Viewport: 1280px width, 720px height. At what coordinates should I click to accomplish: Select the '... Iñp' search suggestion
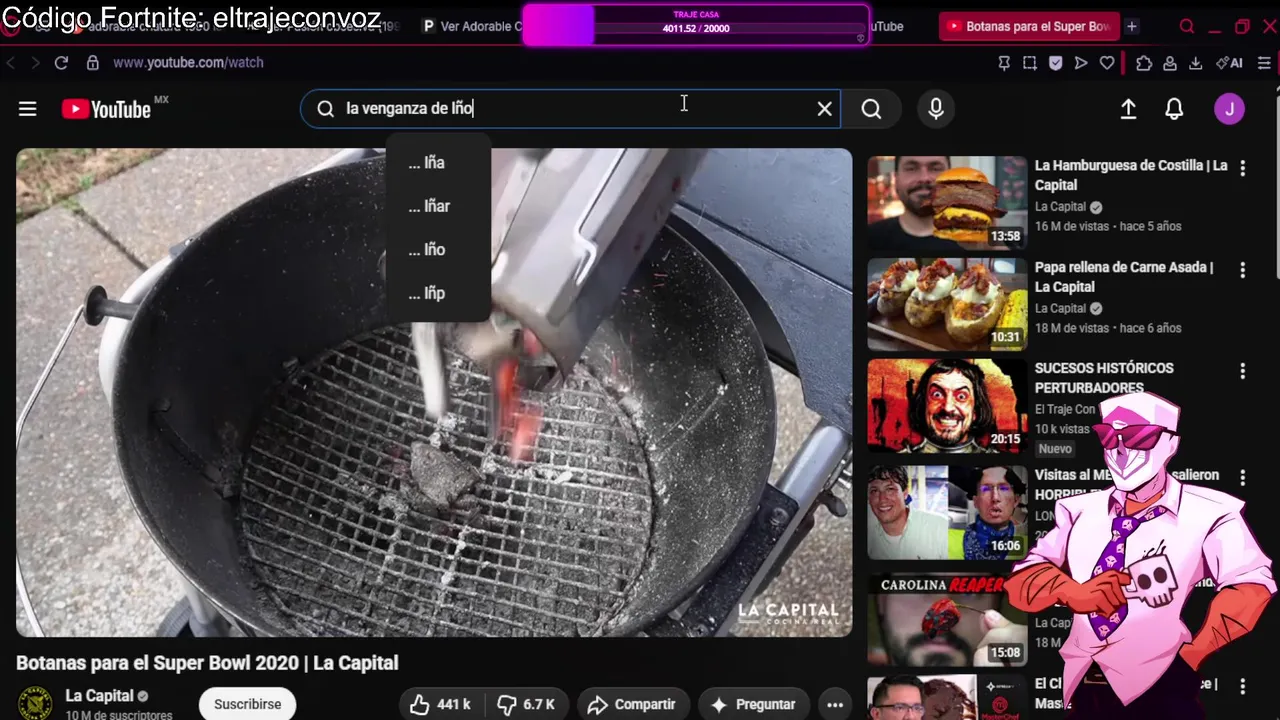(x=438, y=293)
